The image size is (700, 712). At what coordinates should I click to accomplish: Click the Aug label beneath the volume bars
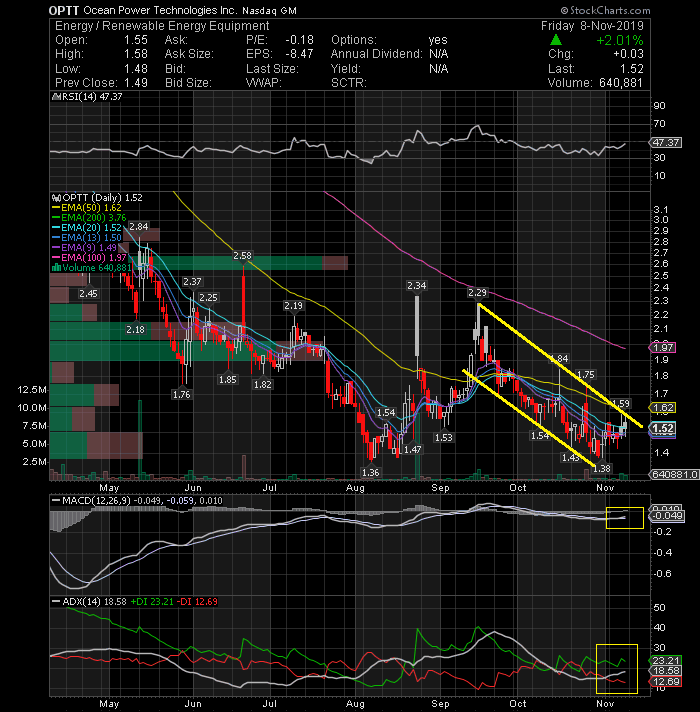355,488
